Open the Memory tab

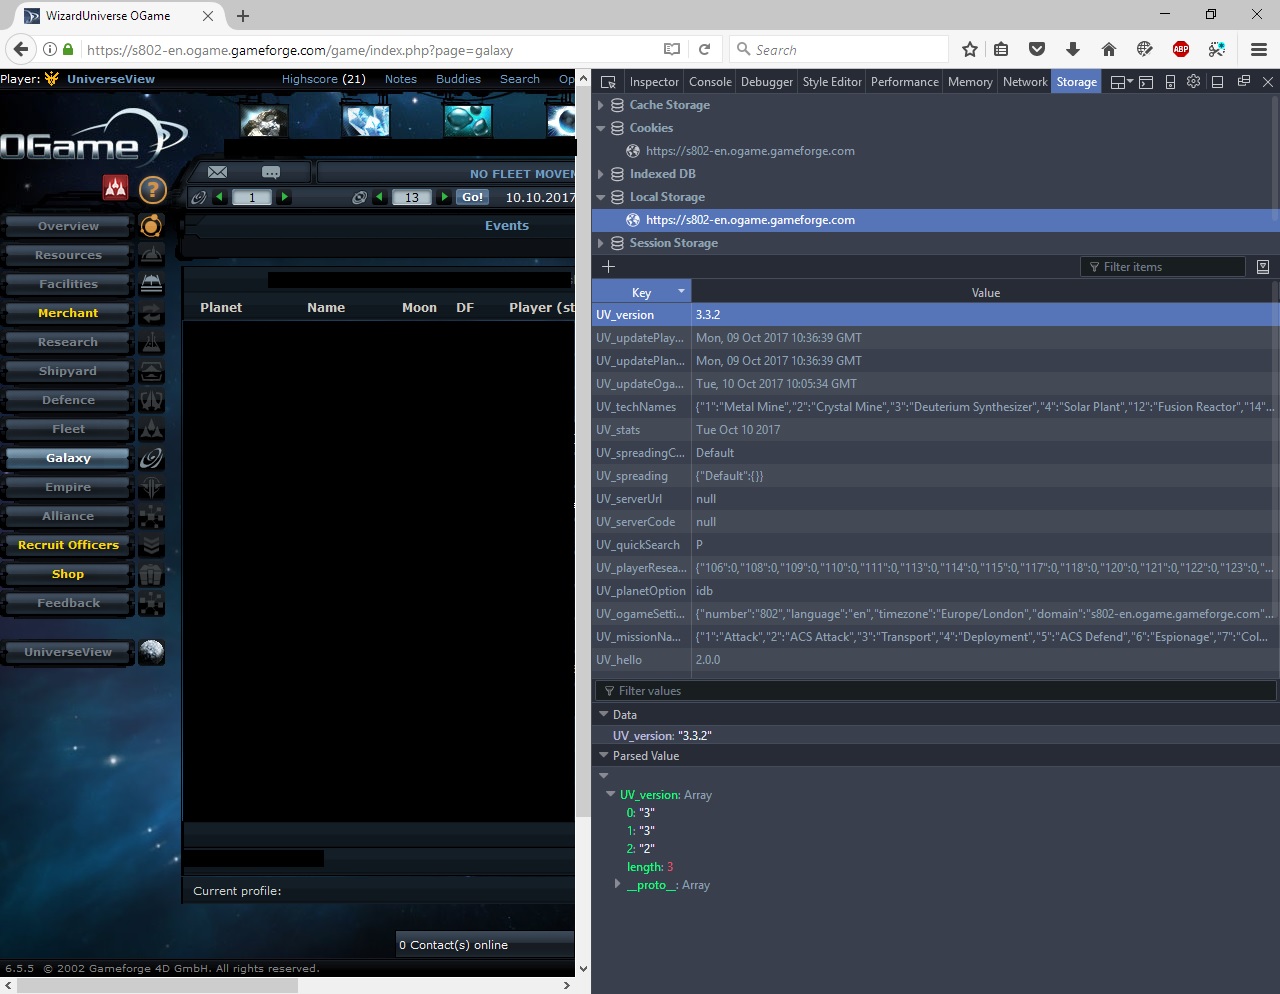[x=970, y=82]
